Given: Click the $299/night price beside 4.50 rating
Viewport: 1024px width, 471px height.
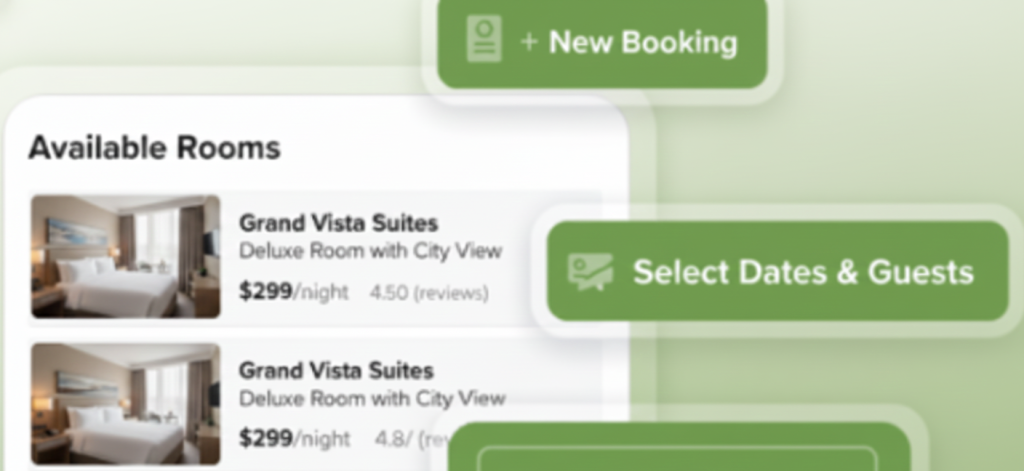Looking at the screenshot, I should 294,291.
